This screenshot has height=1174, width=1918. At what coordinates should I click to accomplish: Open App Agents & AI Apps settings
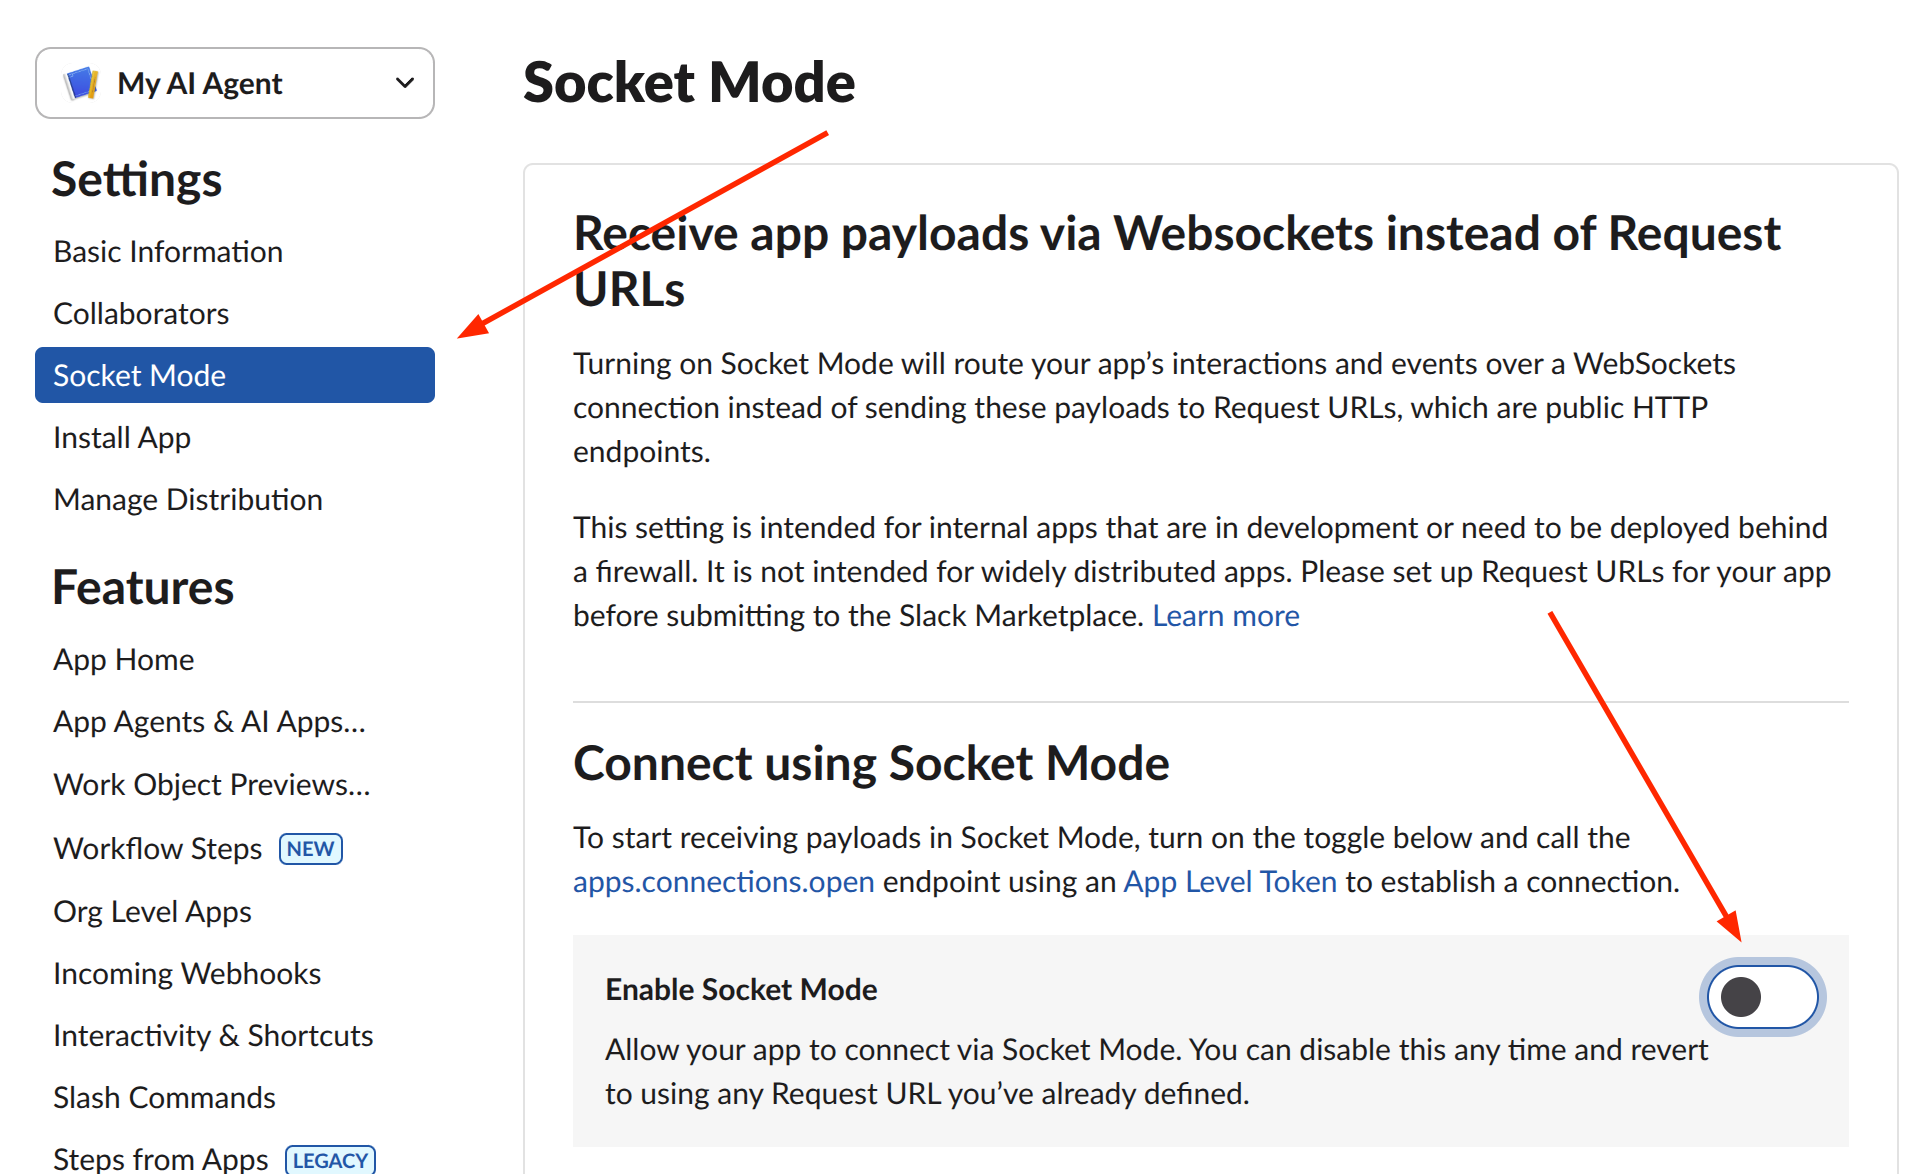tap(208, 721)
